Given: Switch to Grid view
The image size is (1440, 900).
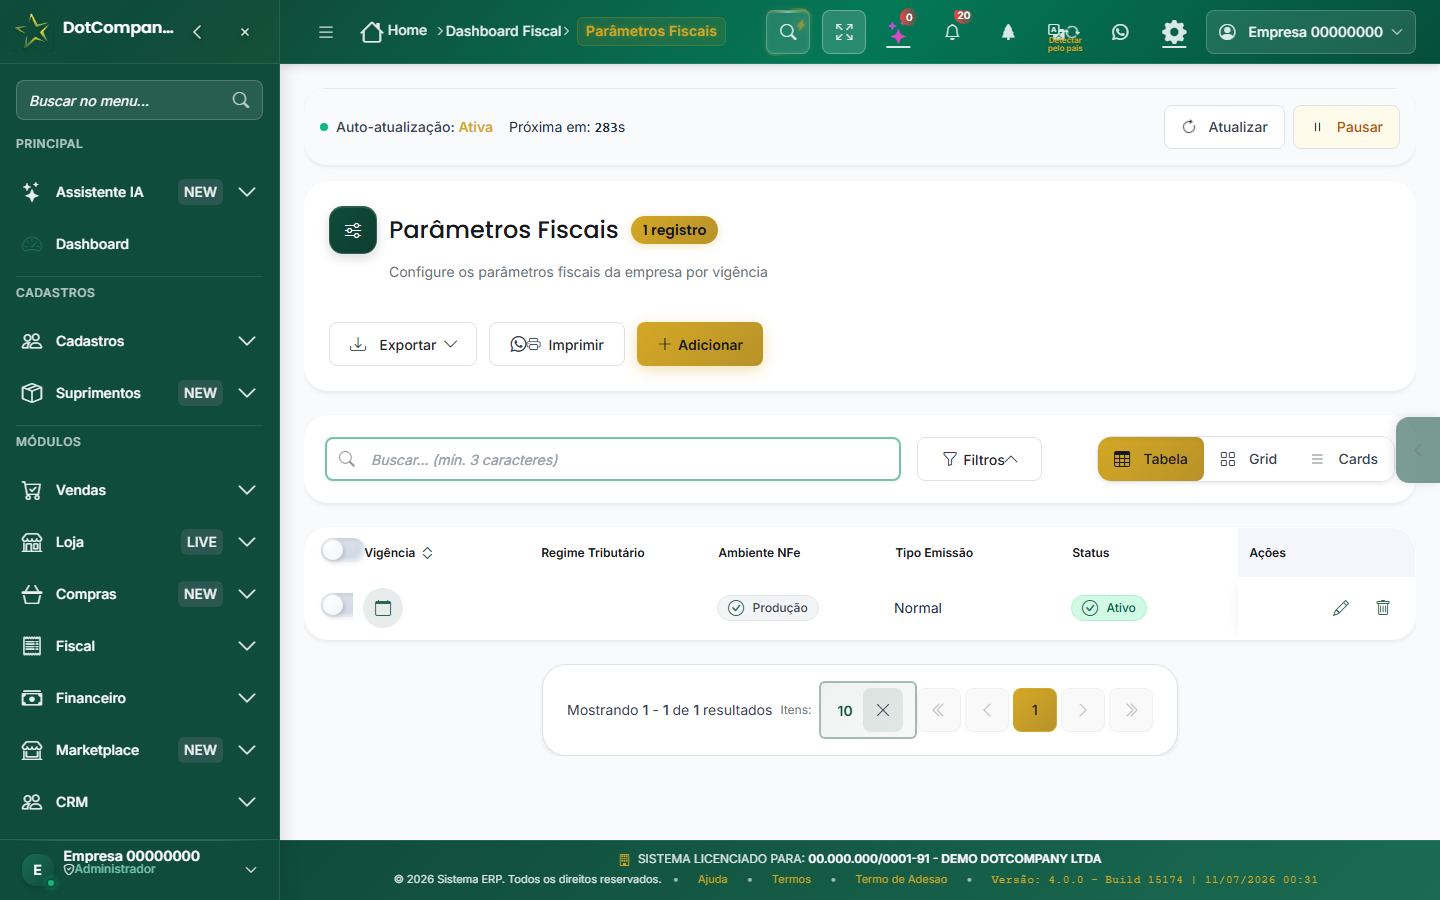Looking at the screenshot, I should 1249,459.
